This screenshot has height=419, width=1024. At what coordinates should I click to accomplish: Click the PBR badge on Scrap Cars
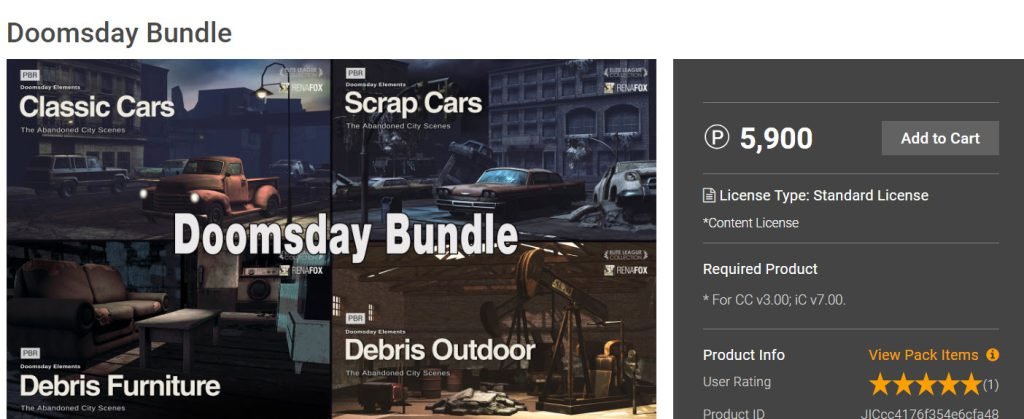(x=355, y=74)
